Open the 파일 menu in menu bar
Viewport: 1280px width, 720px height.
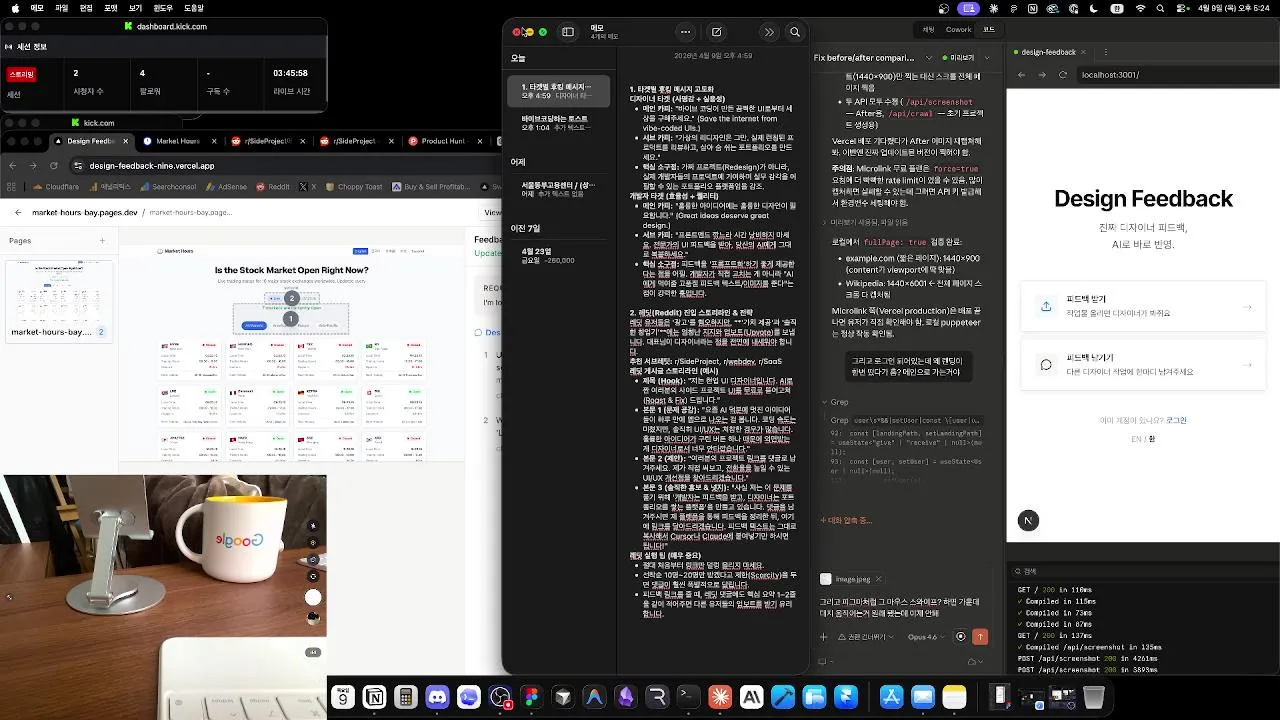point(62,8)
